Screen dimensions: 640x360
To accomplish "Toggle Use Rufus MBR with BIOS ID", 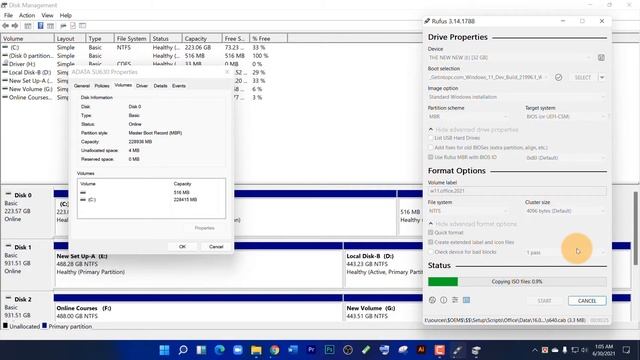I will [x=431, y=157].
